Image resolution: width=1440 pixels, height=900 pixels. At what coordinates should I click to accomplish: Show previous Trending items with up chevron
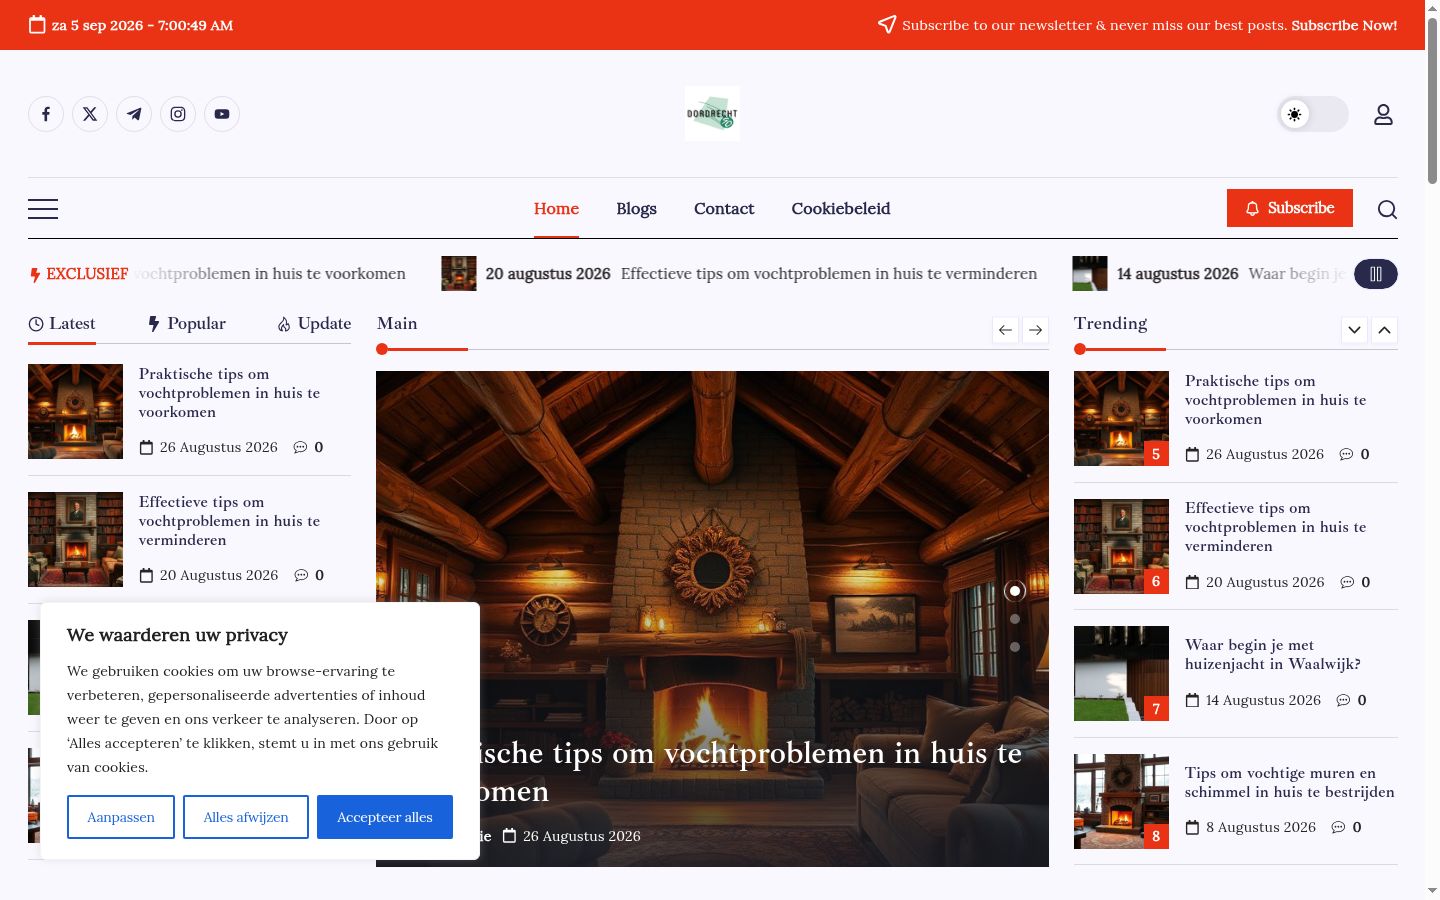click(x=1384, y=330)
